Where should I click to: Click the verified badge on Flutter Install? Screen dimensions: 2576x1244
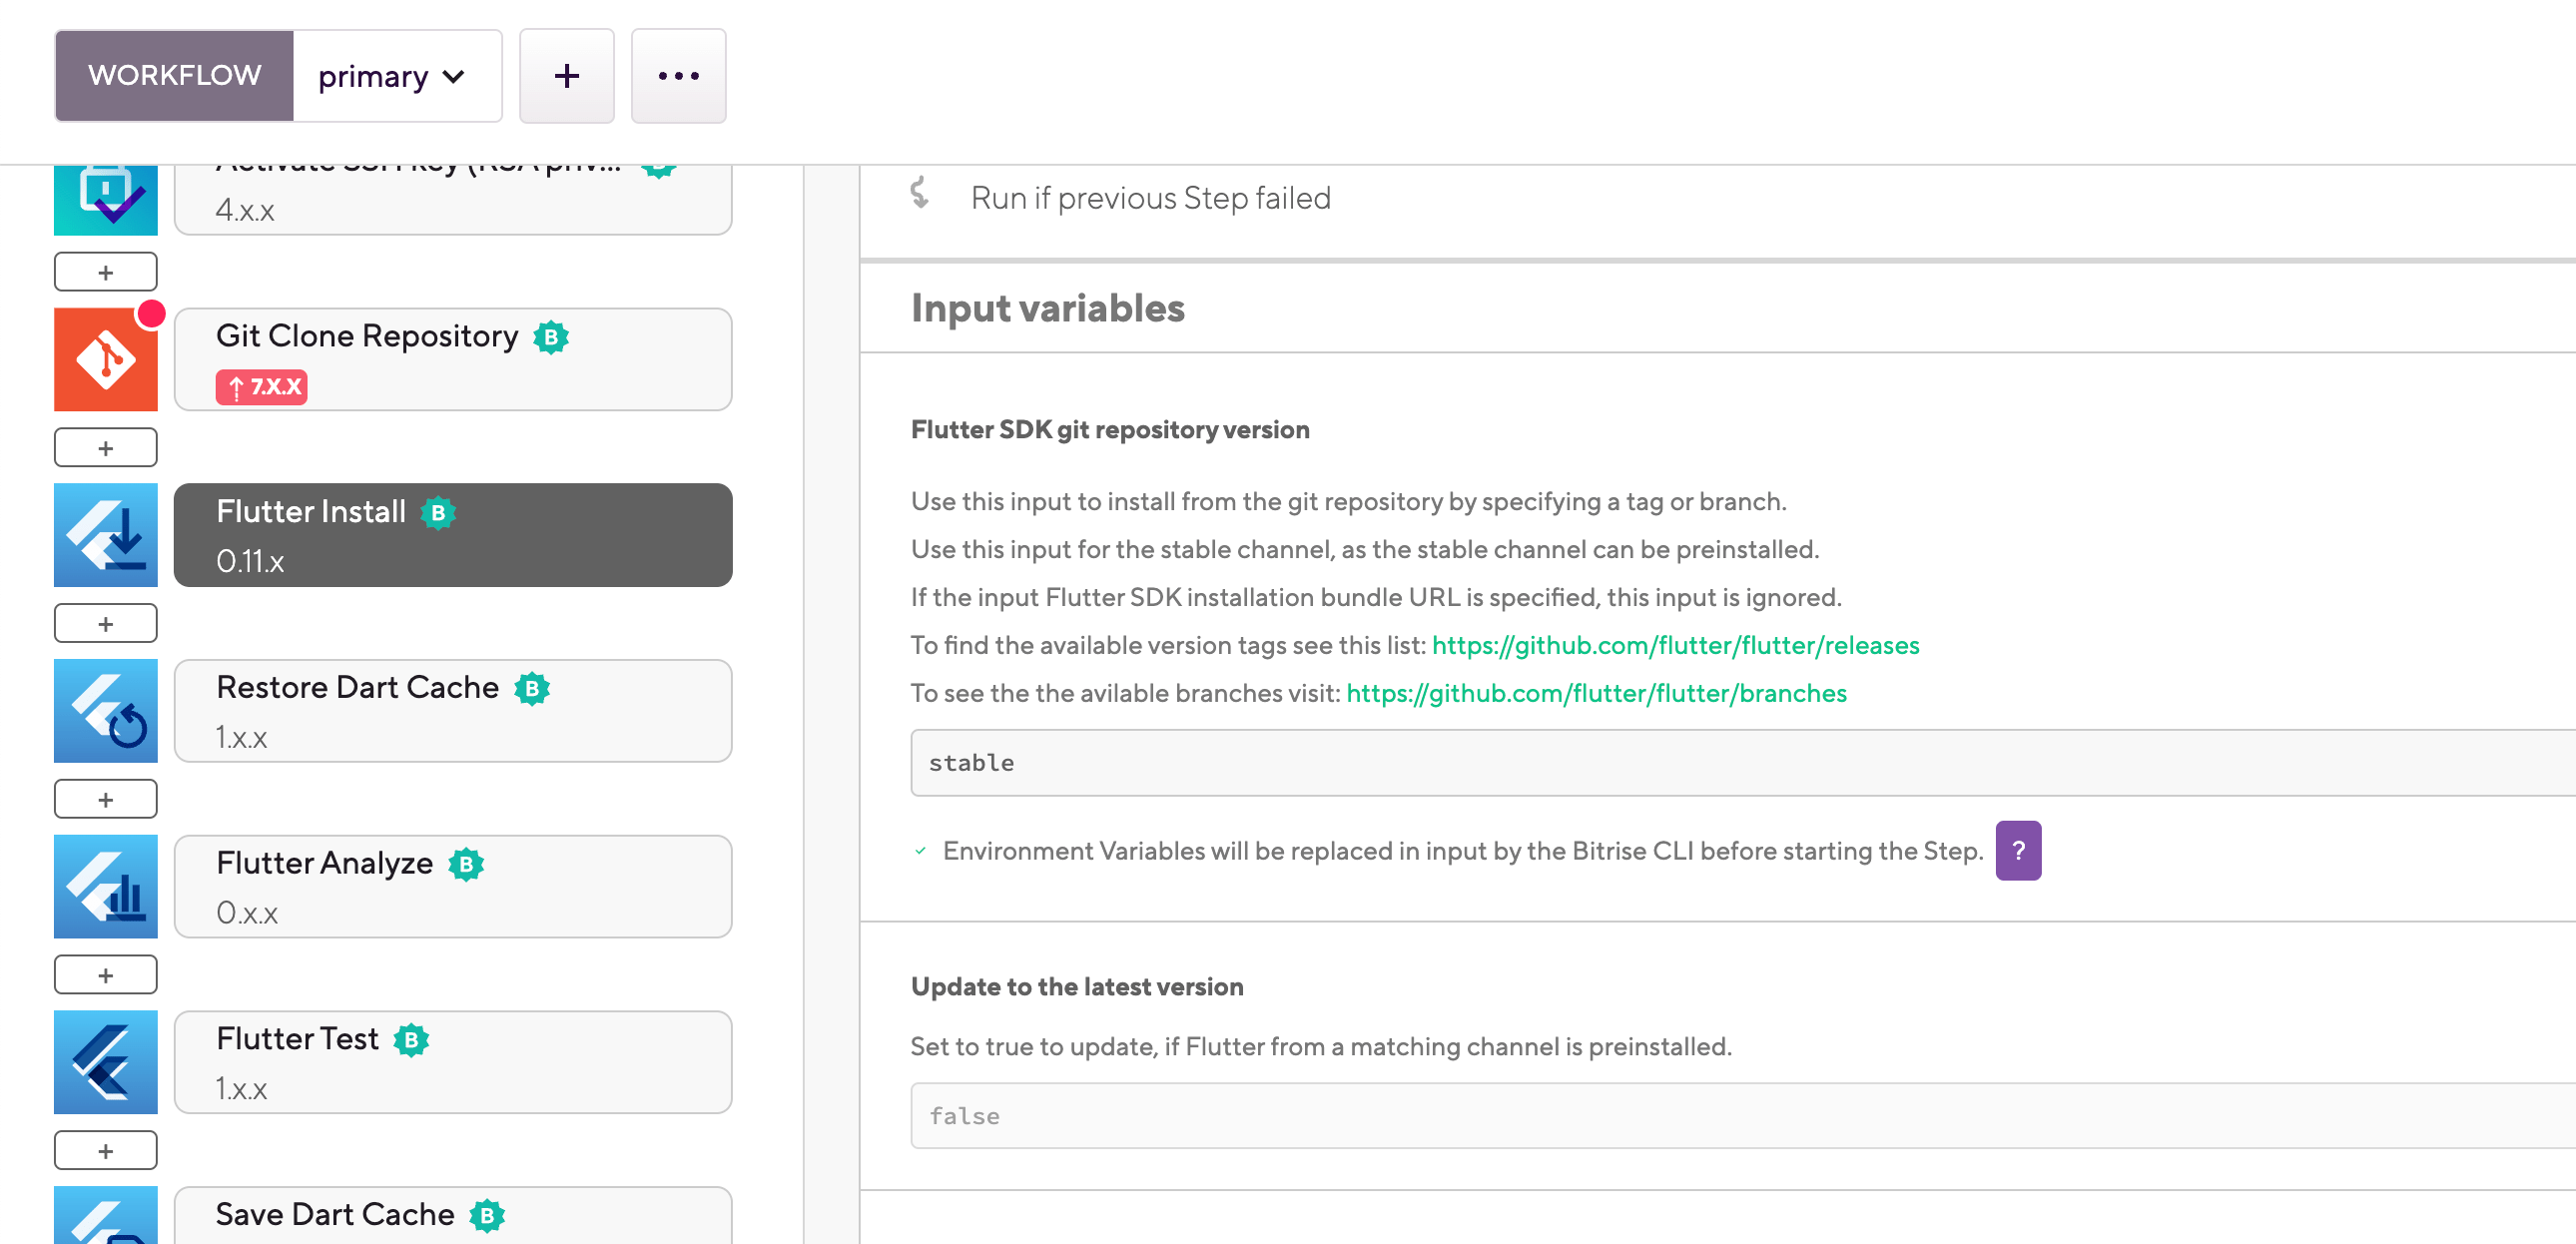click(x=439, y=512)
